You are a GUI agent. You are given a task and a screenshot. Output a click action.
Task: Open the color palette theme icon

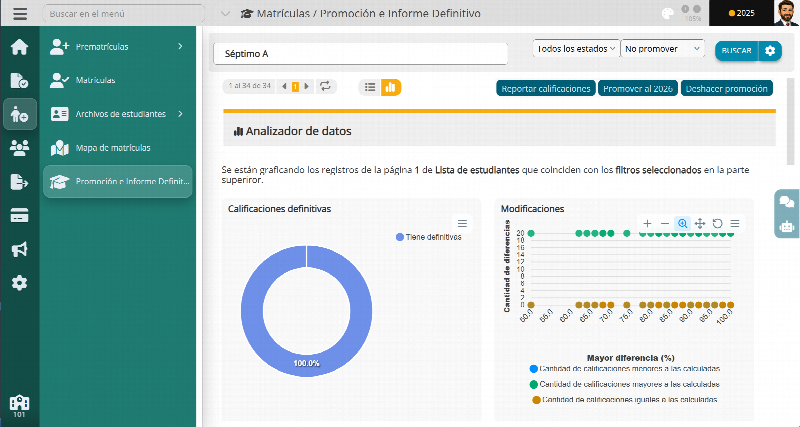pos(667,14)
